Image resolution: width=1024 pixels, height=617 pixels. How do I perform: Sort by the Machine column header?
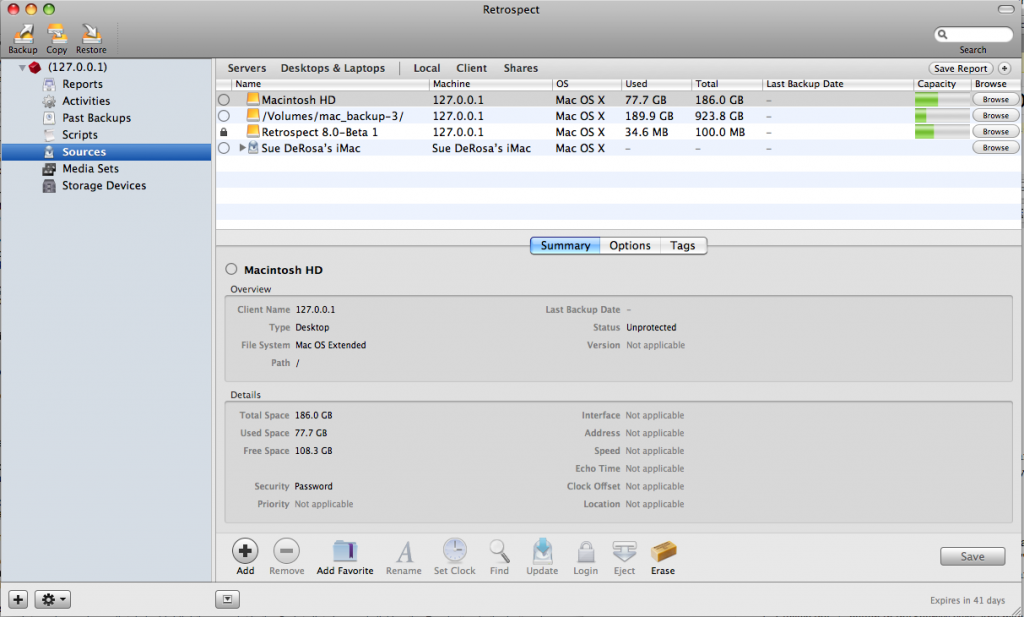coord(490,84)
